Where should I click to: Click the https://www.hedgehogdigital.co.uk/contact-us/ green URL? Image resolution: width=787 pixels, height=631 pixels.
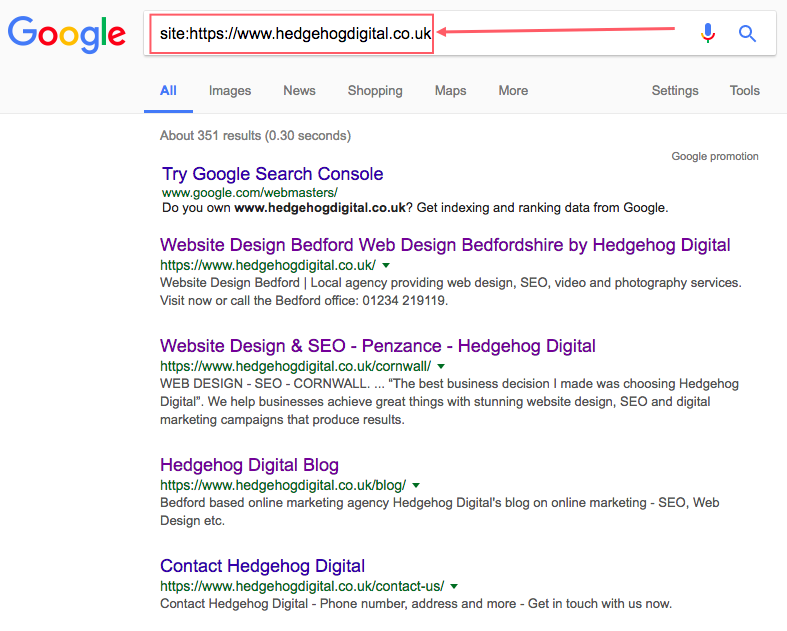tap(302, 586)
